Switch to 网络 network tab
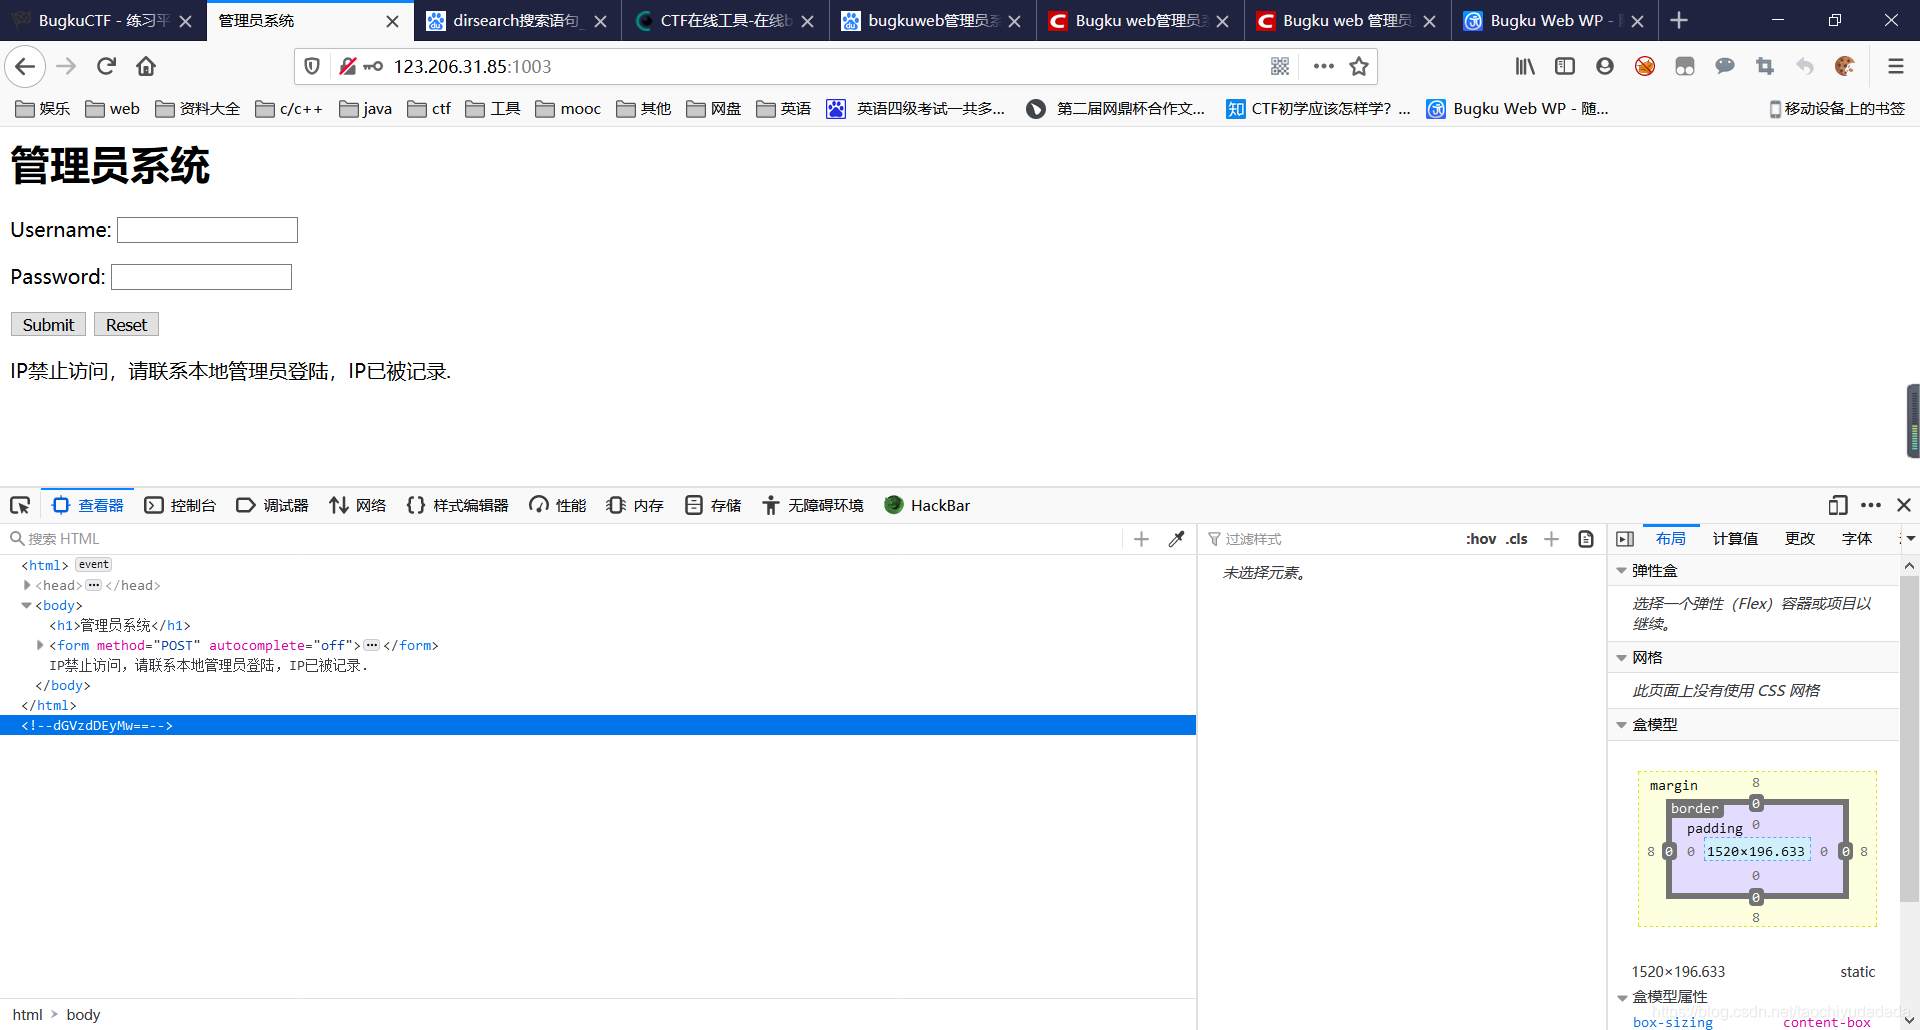1920x1030 pixels. pos(358,505)
